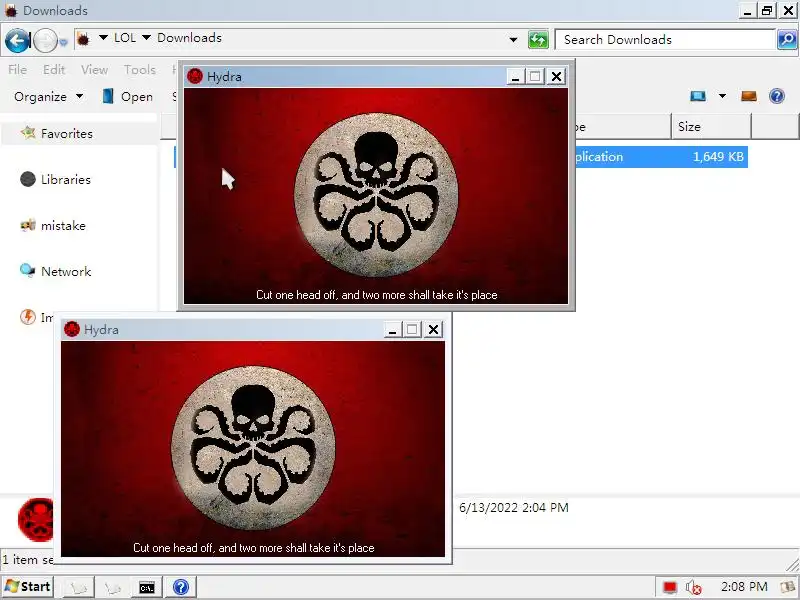The height and width of the screenshot is (600, 800).
Task: Focus the Search Downloads field
Action: click(665, 40)
